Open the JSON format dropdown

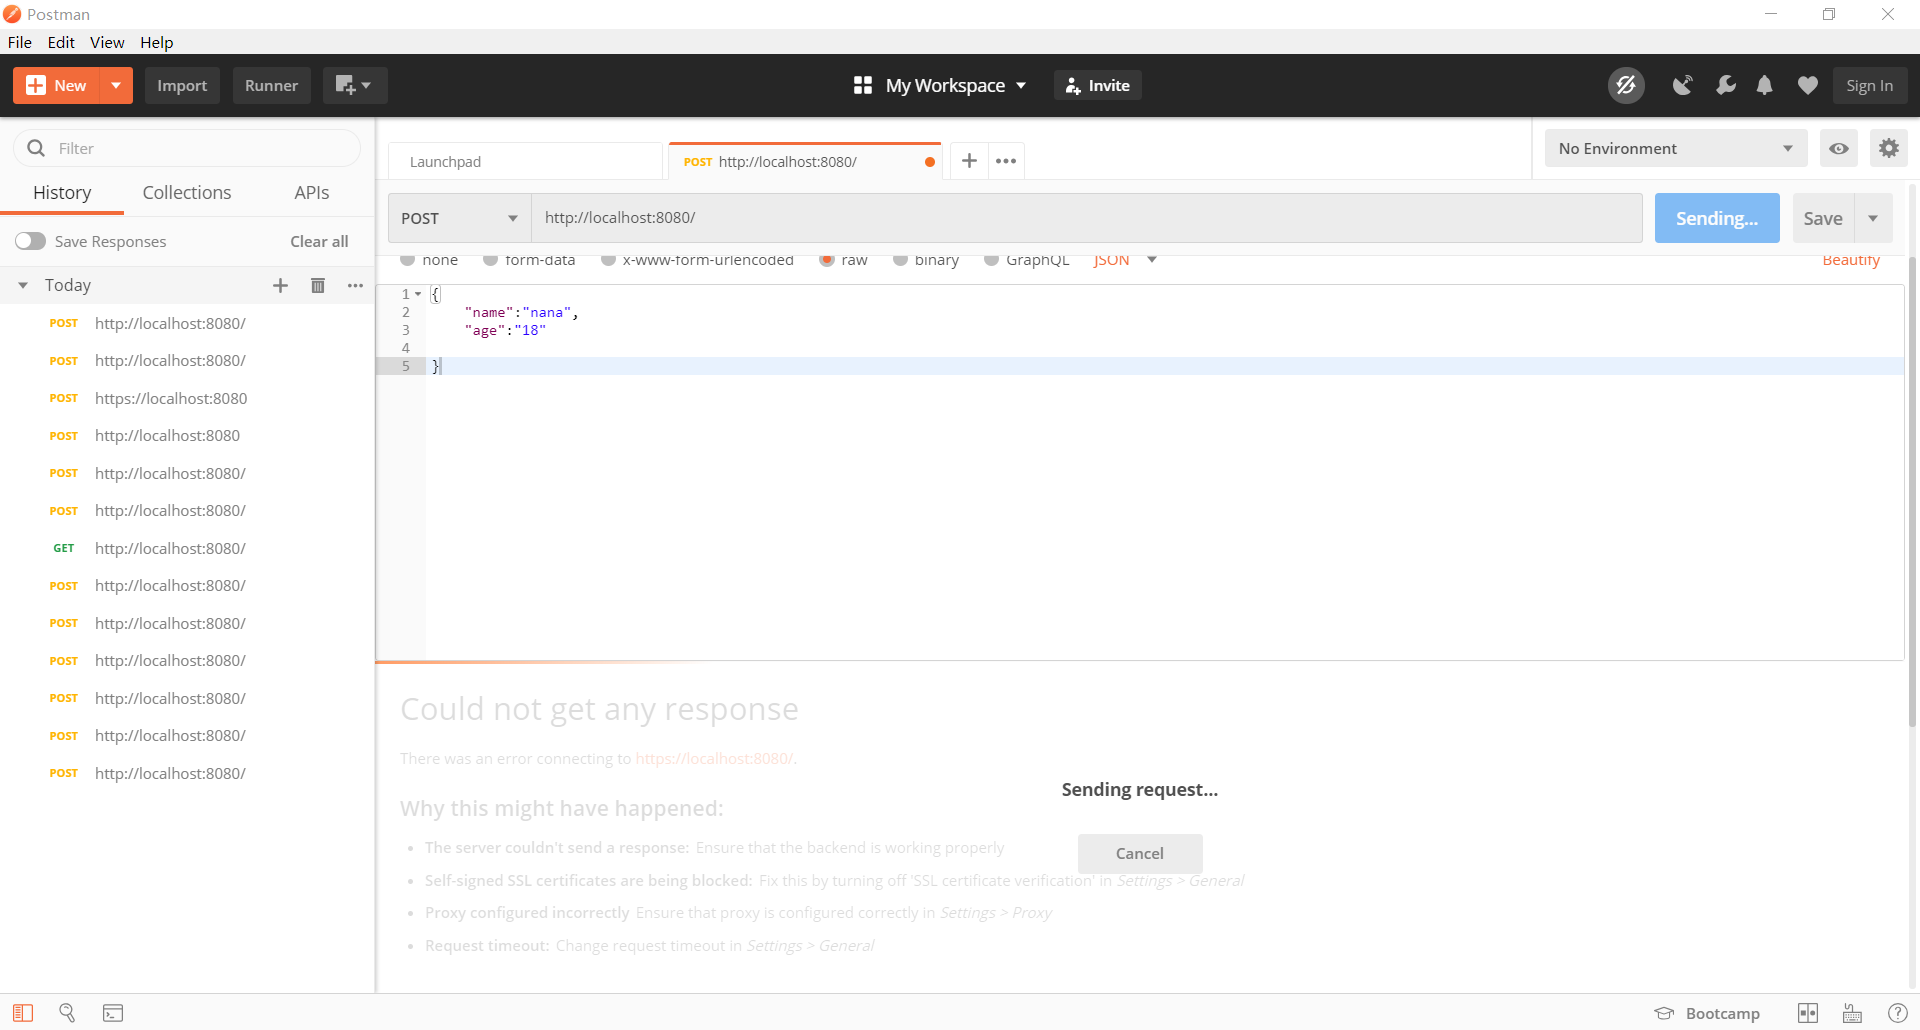1125,260
